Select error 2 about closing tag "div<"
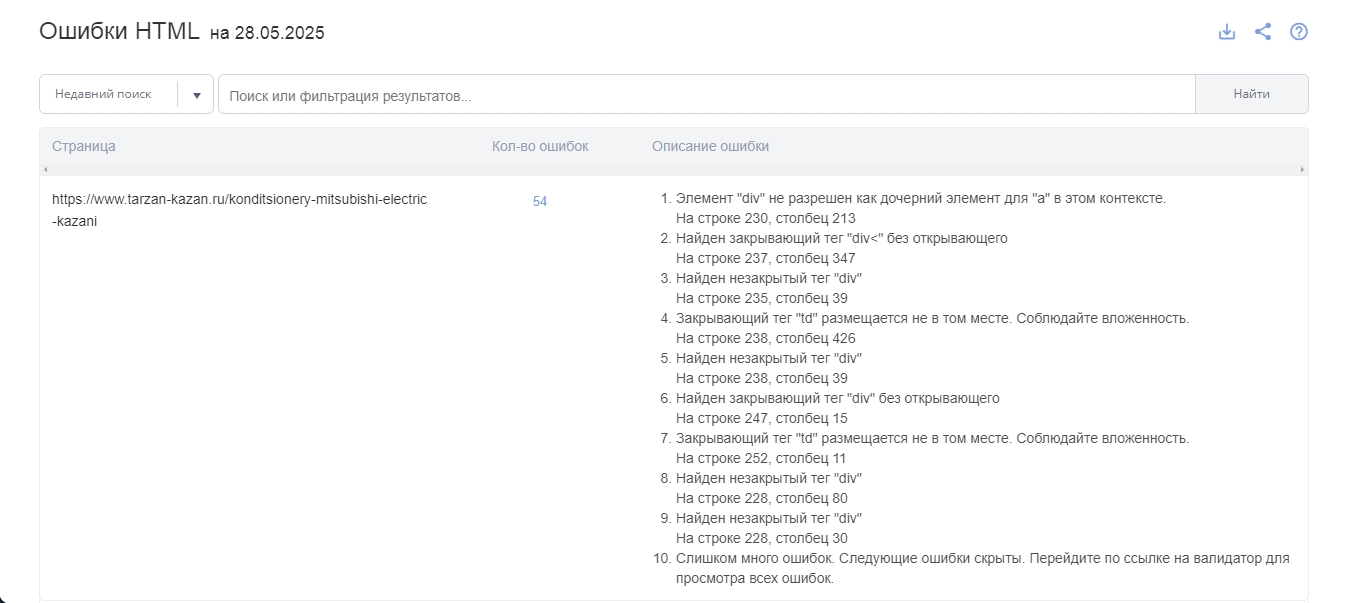 (842, 248)
